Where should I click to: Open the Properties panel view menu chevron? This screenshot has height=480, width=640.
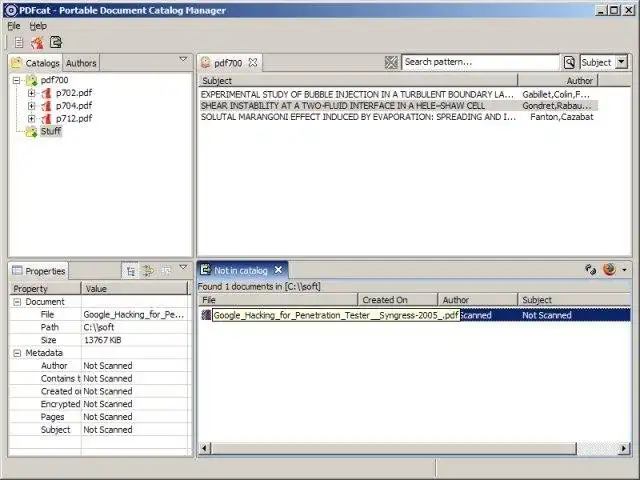(183, 267)
